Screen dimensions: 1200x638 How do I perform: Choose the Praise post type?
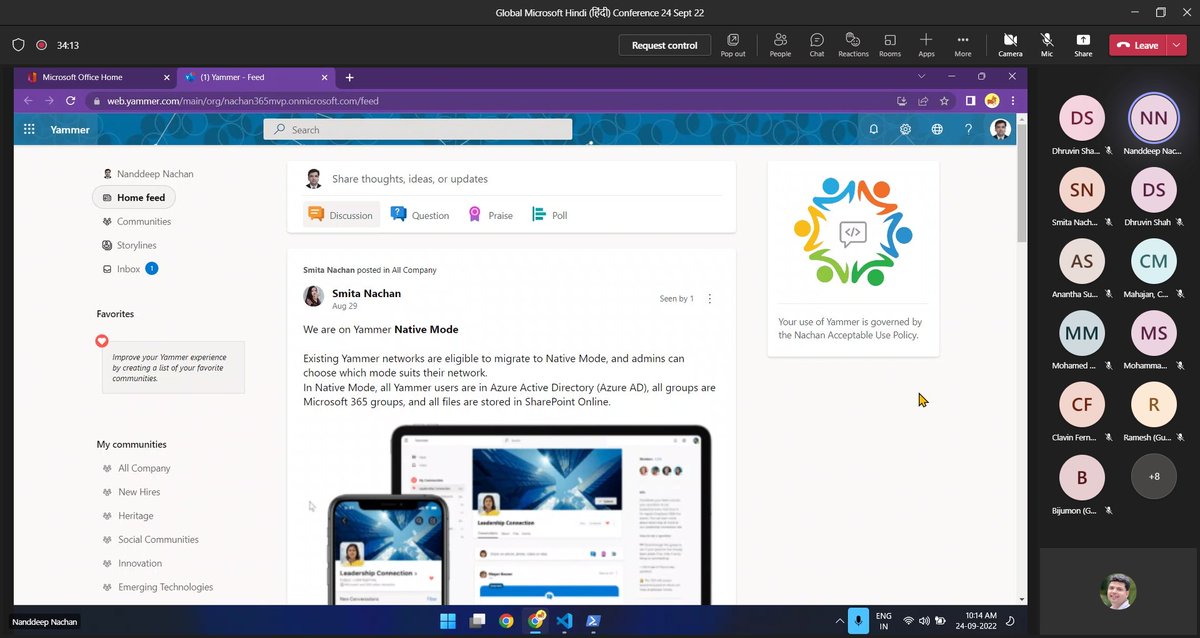coord(491,215)
